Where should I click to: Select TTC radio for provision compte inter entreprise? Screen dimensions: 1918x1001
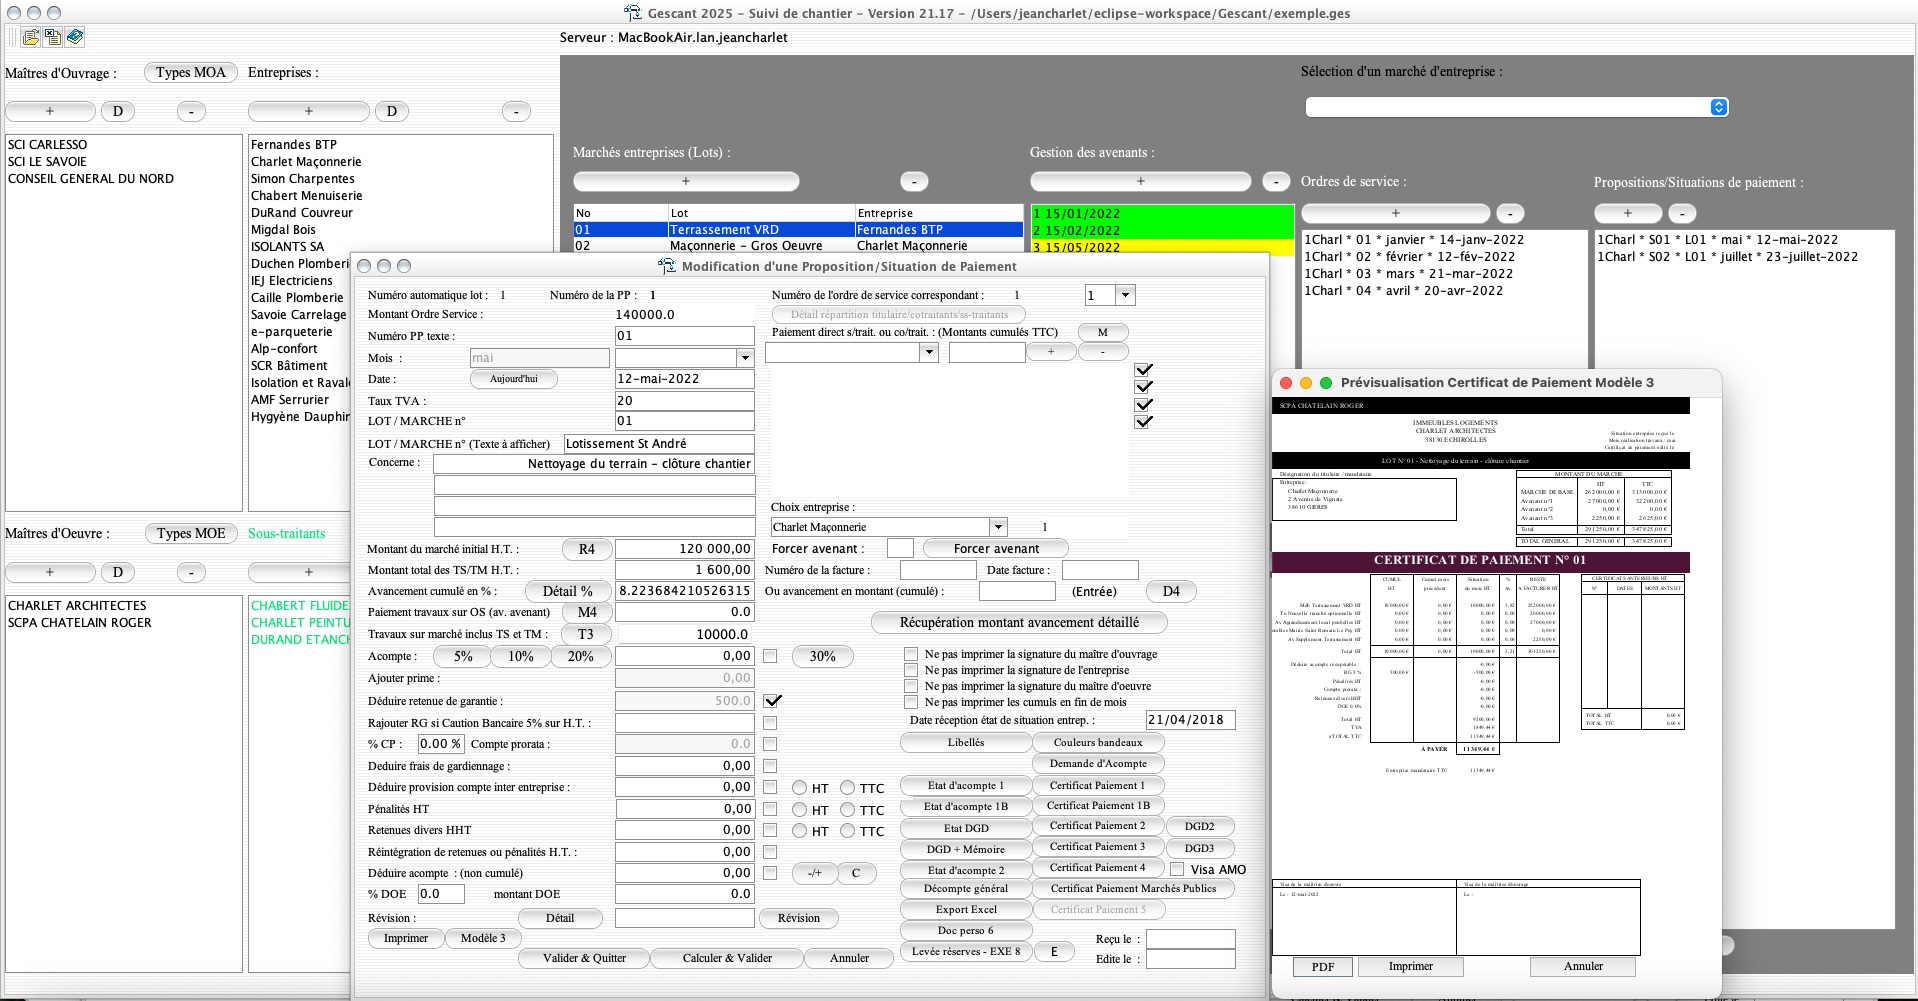point(848,788)
